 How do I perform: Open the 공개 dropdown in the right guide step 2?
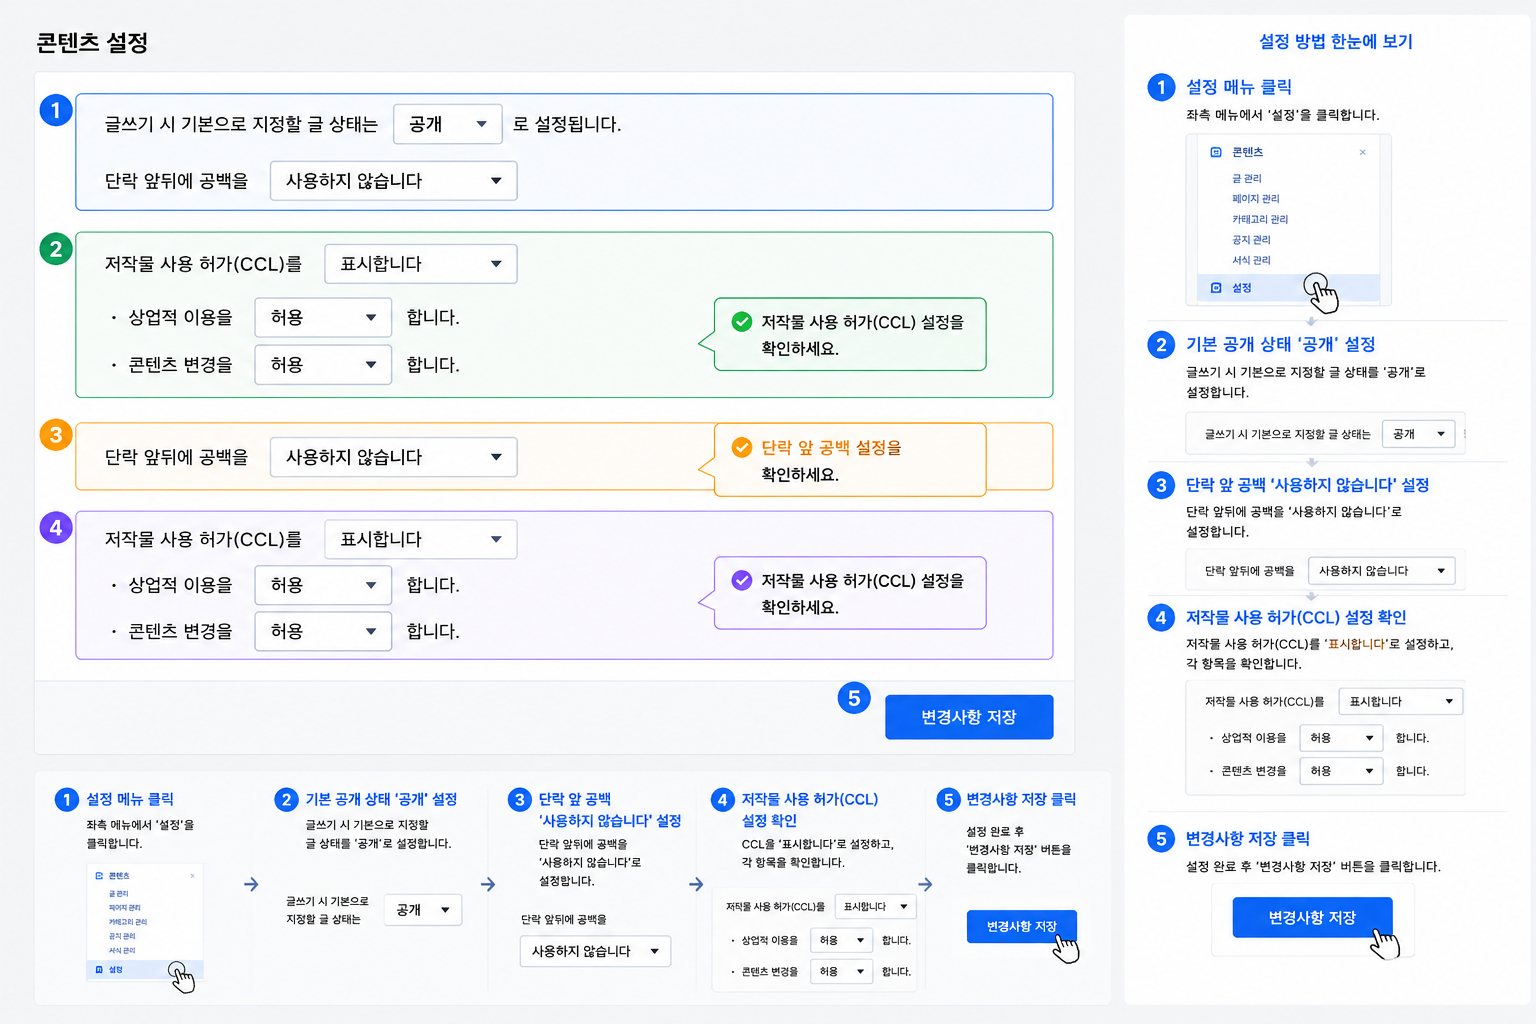(1419, 434)
